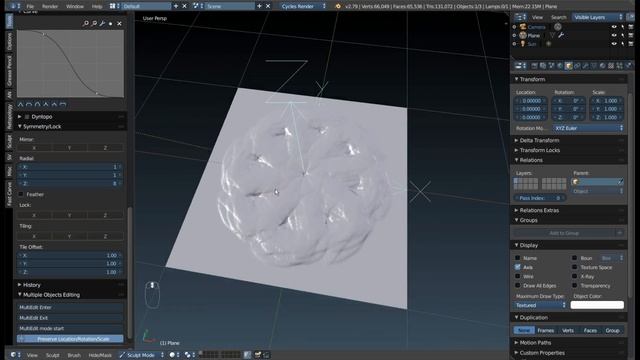Viewport: 640px width, 360px height.
Task: Click the pivot point selector icon
Action: 189,355
